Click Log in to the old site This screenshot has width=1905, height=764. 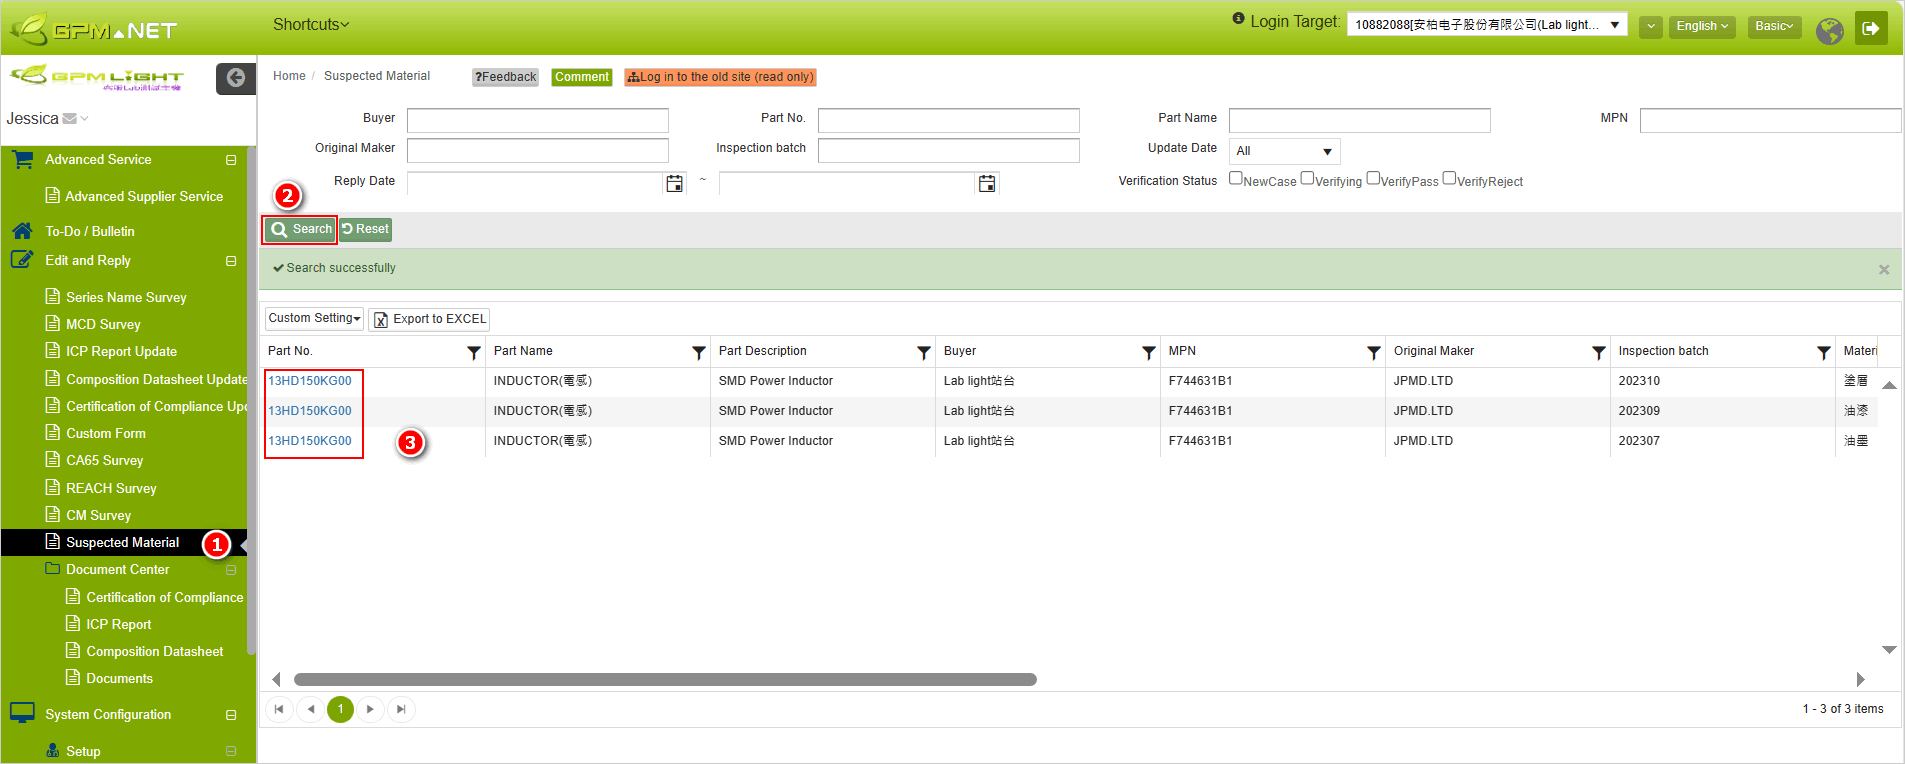(720, 77)
